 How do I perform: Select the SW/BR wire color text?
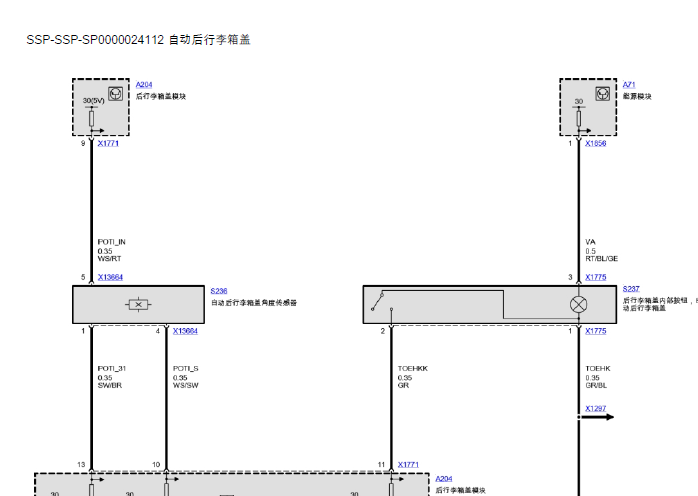click(110, 386)
